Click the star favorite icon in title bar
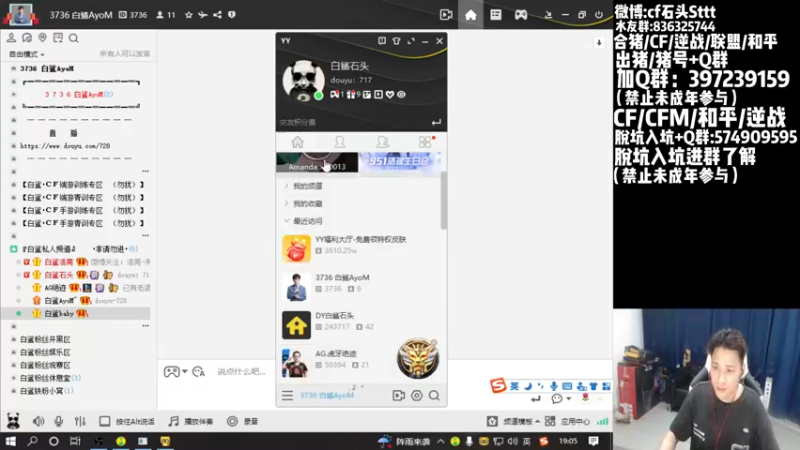This screenshot has width=800, height=450. click(x=189, y=15)
